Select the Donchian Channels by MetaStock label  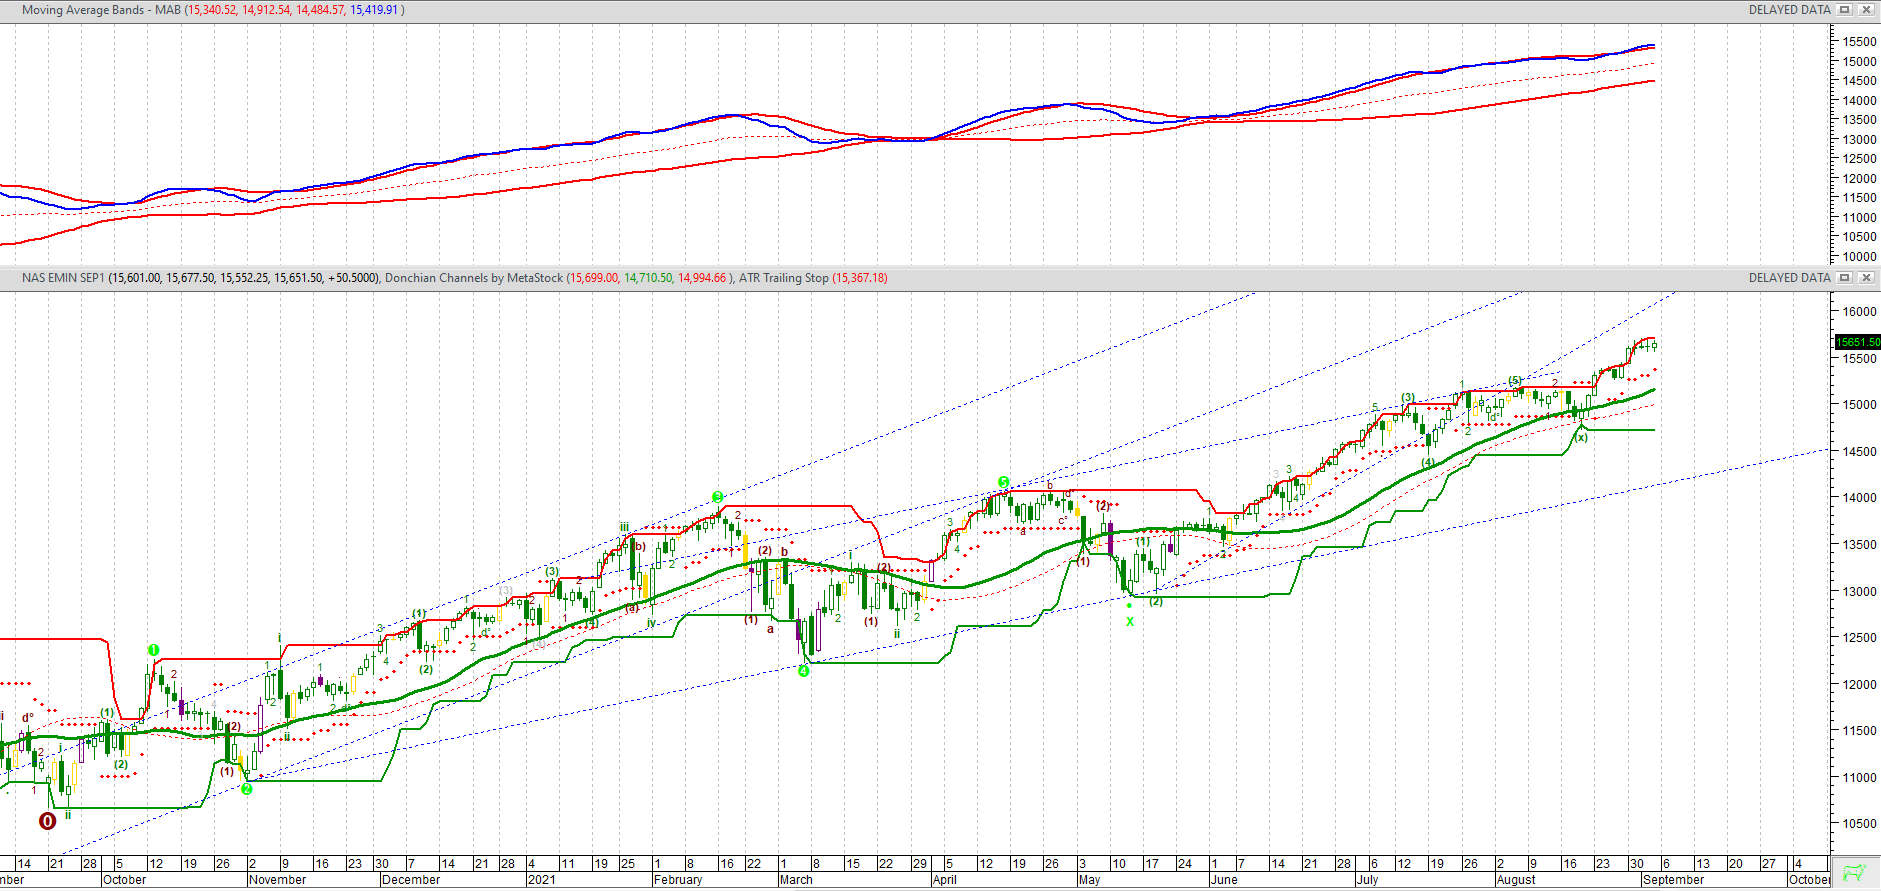click(x=473, y=278)
